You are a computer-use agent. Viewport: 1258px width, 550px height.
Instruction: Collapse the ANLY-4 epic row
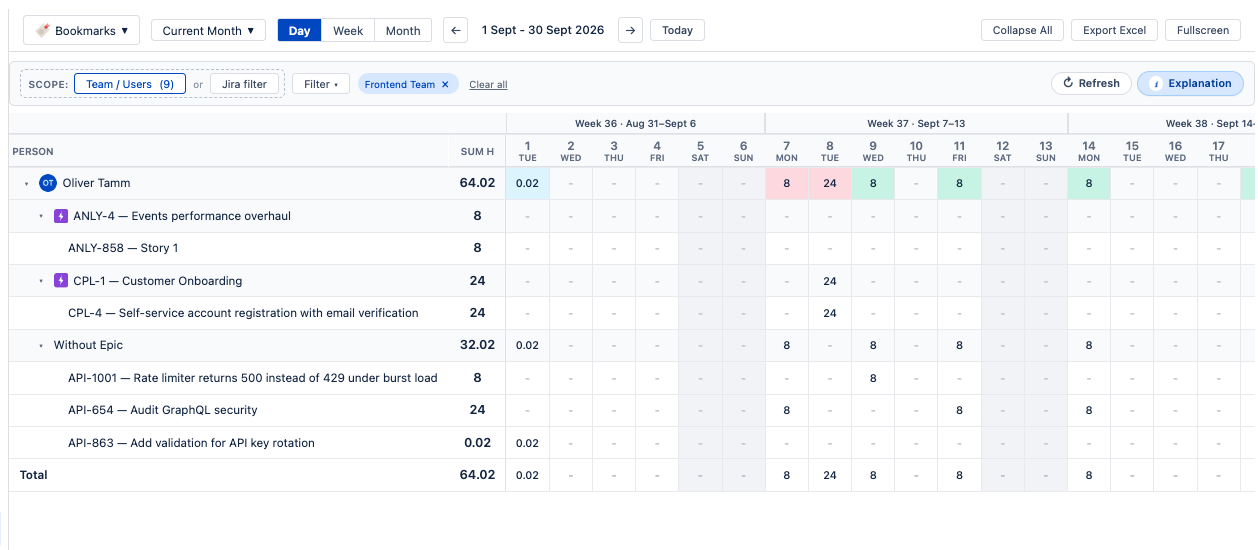(41, 216)
